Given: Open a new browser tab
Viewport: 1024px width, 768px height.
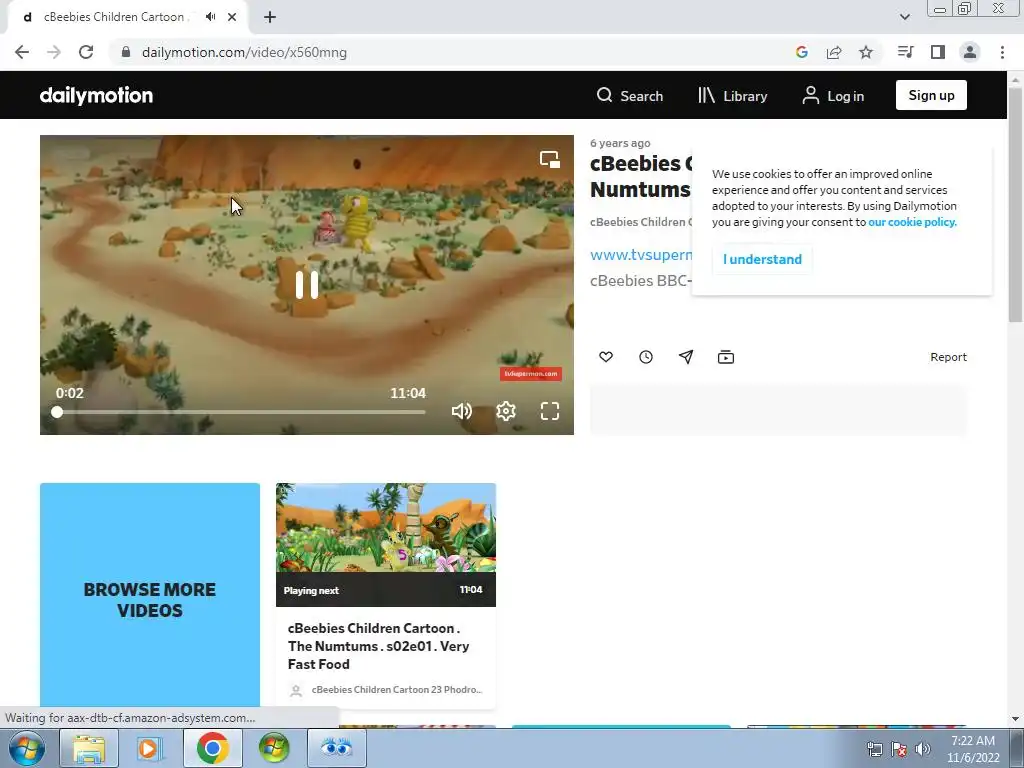Looking at the screenshot, I should (x=270, y=17).
